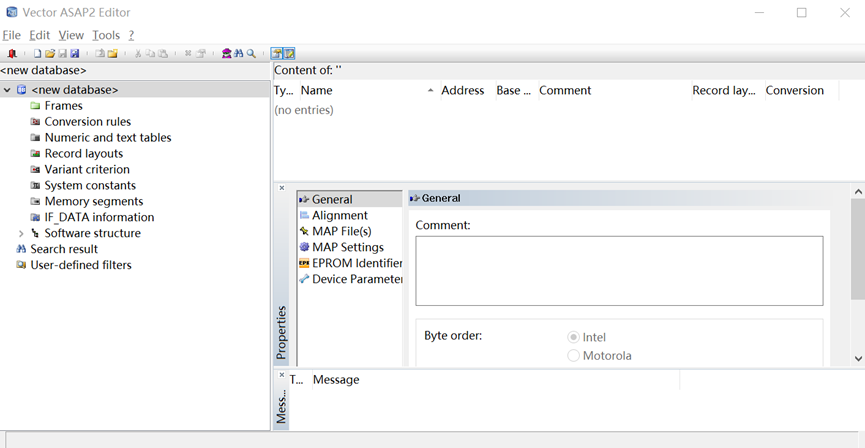The width and height of the screenshot is (865, 448).
Task: Toggle the Properties window toolbar button
Action: pyautogui.click(x=276, y=54)
